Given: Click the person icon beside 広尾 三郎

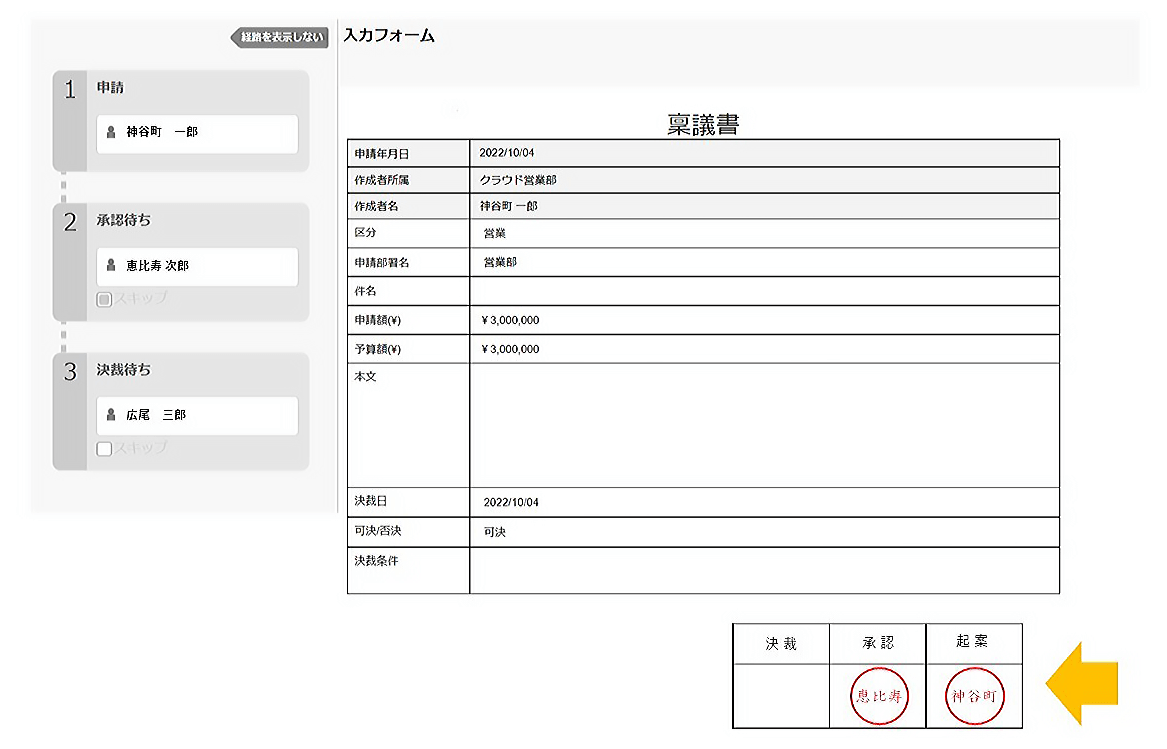Looking at the screenshot, I should point(112,415).
